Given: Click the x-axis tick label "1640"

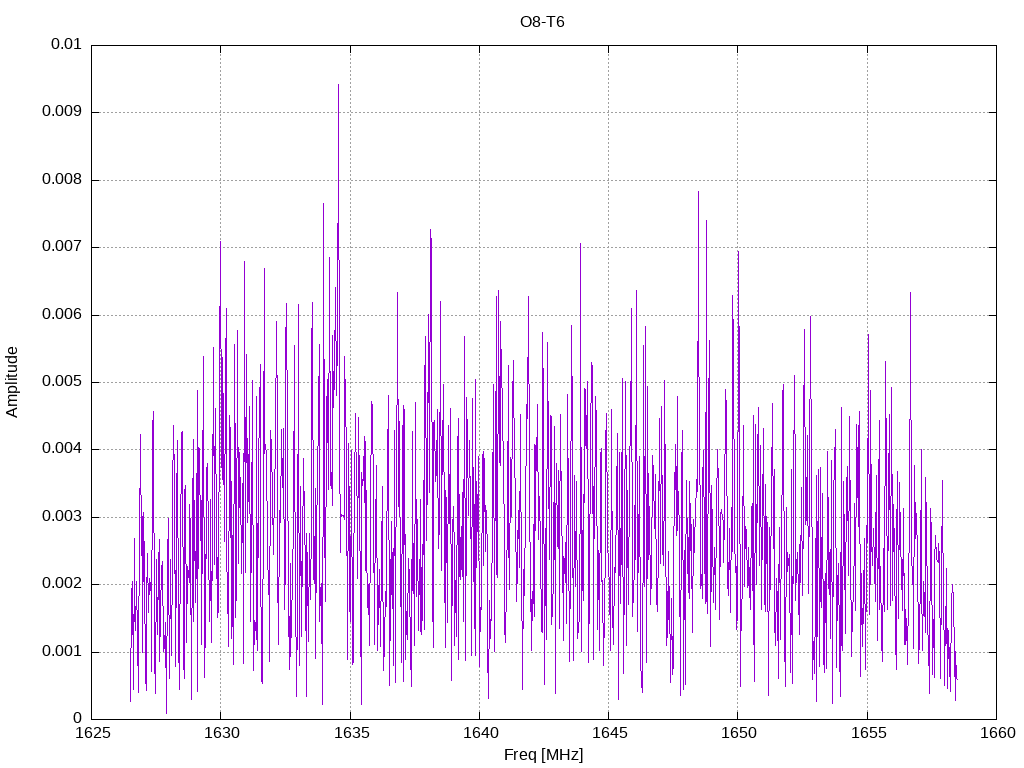Looking at the screenshot, I should [x=480, y=733].
